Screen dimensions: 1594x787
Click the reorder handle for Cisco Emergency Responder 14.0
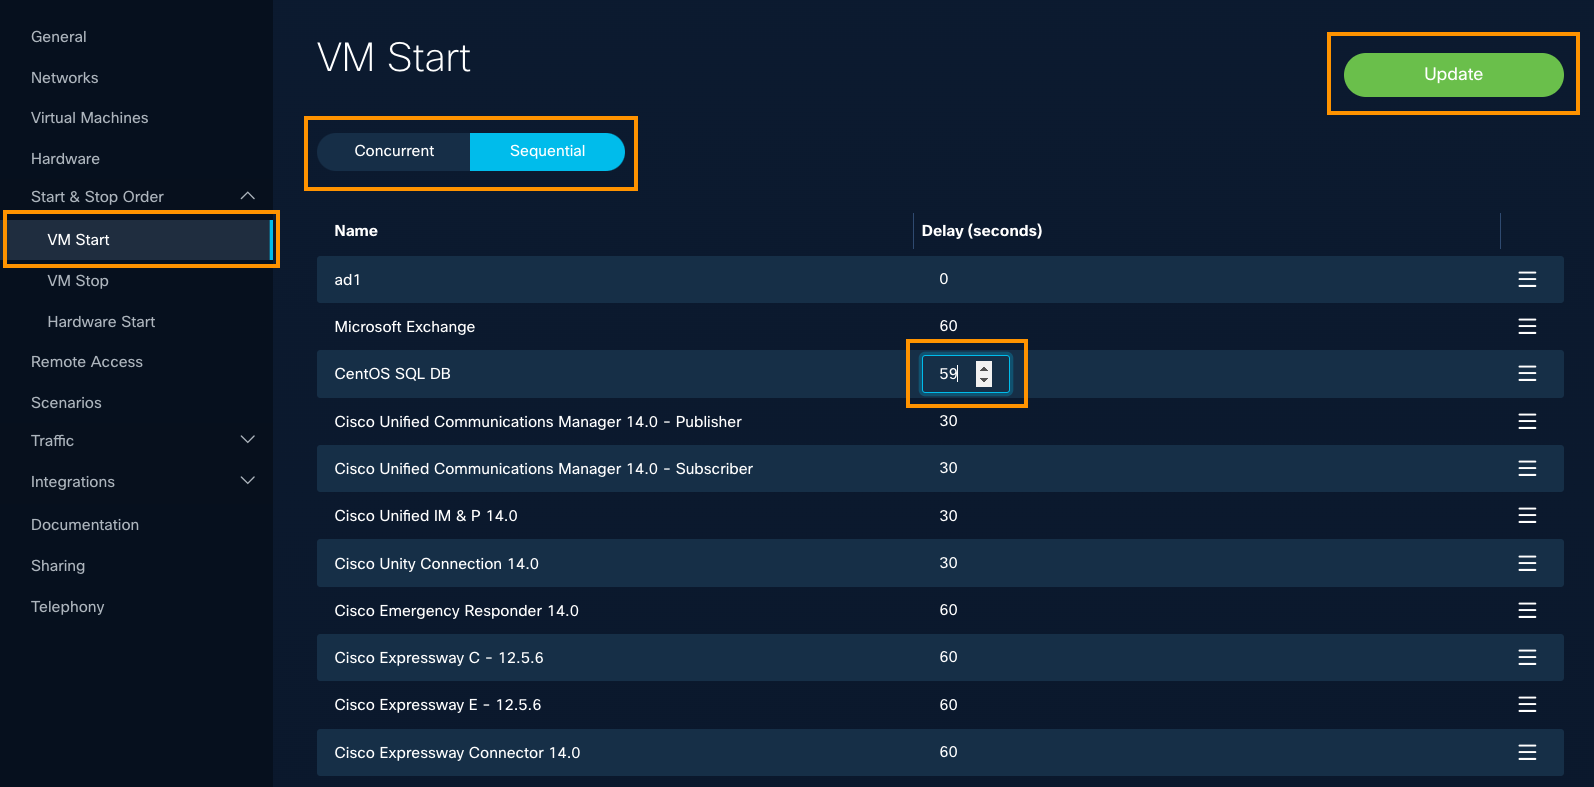coord(1527,610)
